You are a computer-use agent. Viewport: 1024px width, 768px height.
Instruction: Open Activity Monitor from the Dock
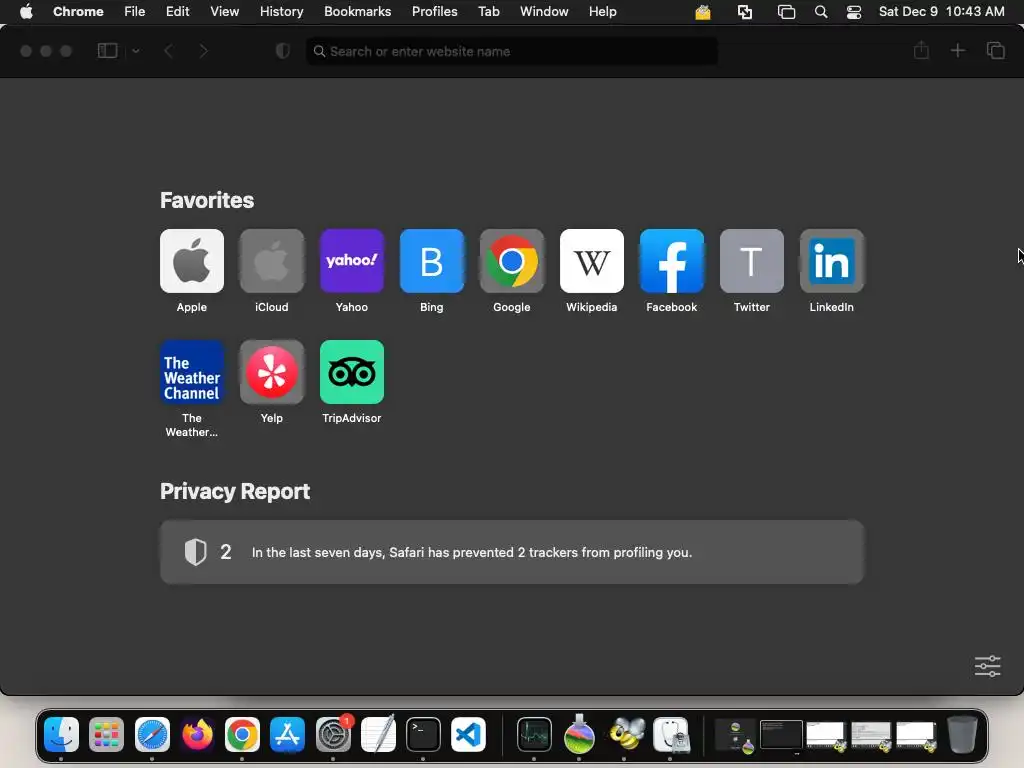(x=534, y=735)
